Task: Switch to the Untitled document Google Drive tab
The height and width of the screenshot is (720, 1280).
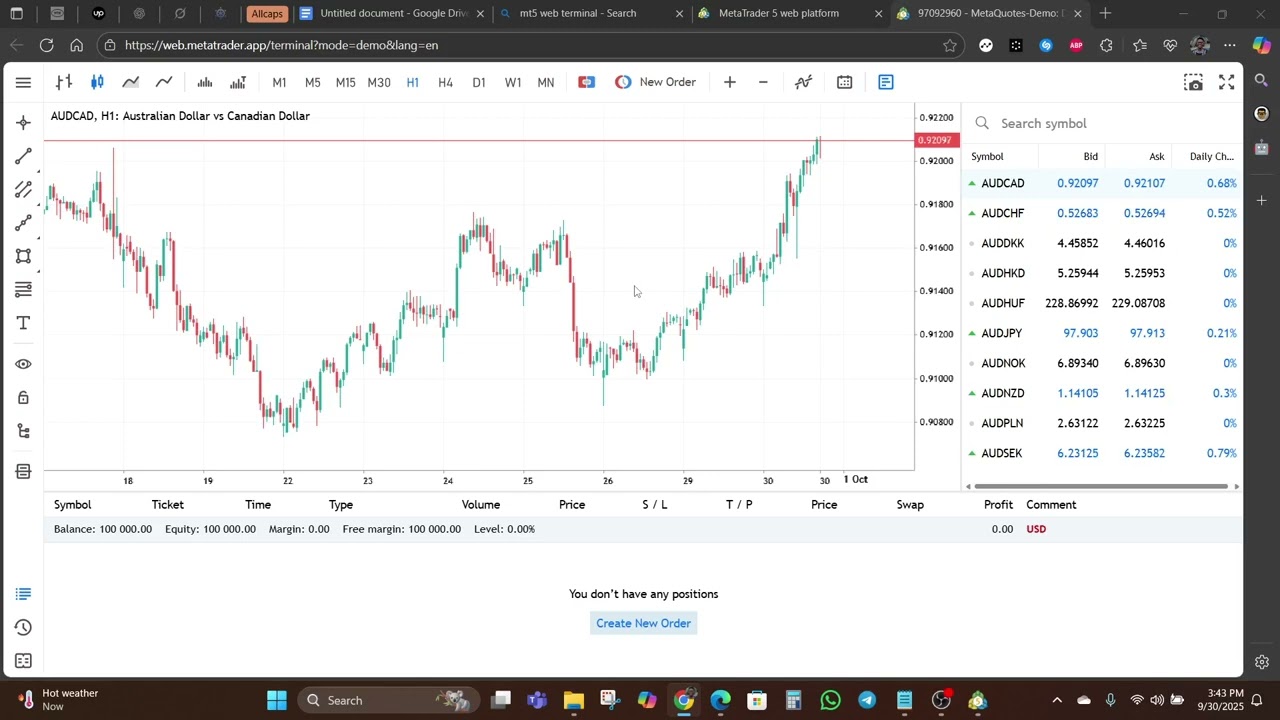Action: (x=393, y=14)
